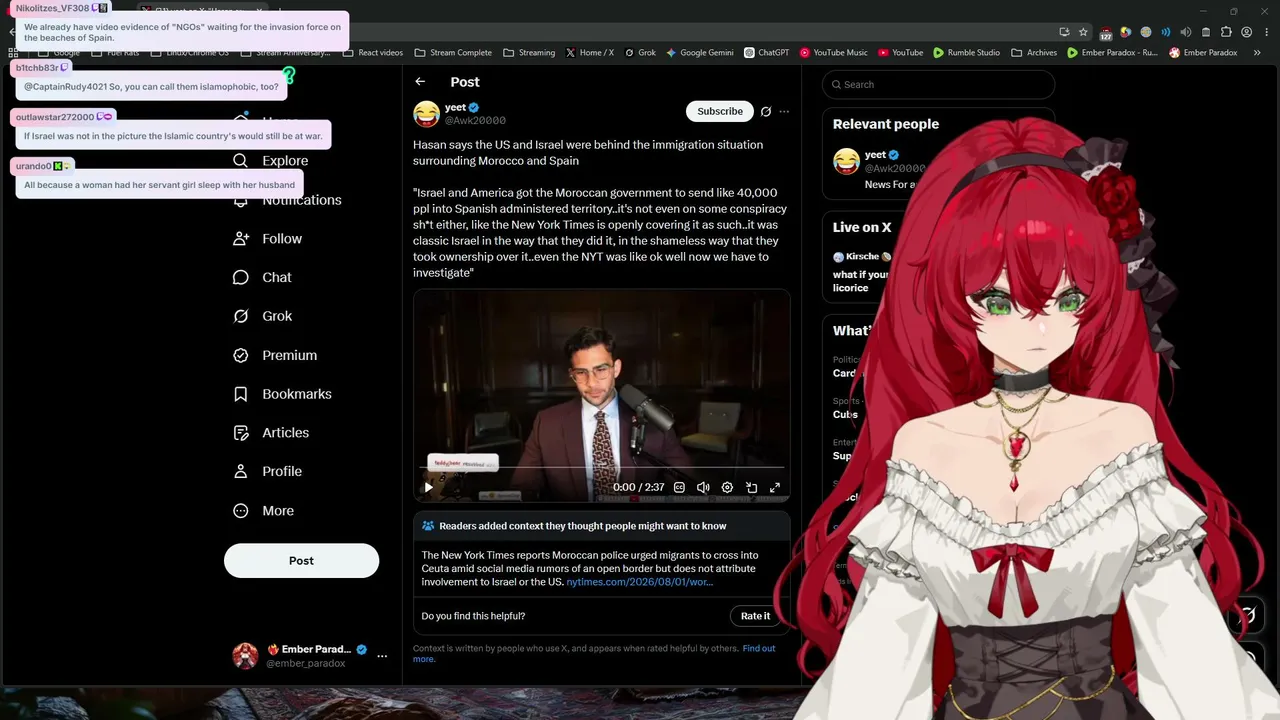Image resolution: width=1280 pixels, height=720 pixels.
Task: Go back using the Post header arrow
Action: click(x=420, y=82)
